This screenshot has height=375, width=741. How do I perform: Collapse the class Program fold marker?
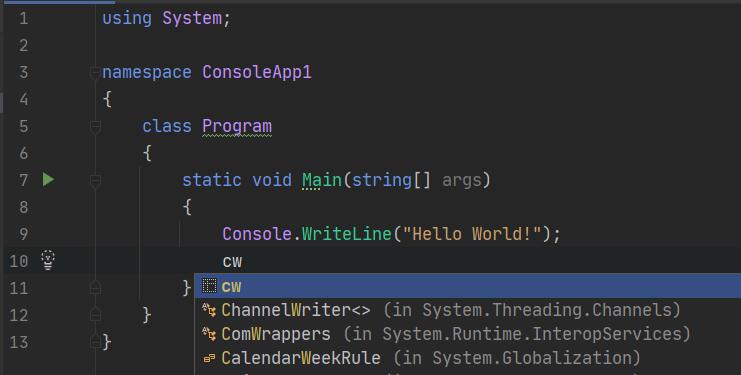95,126
